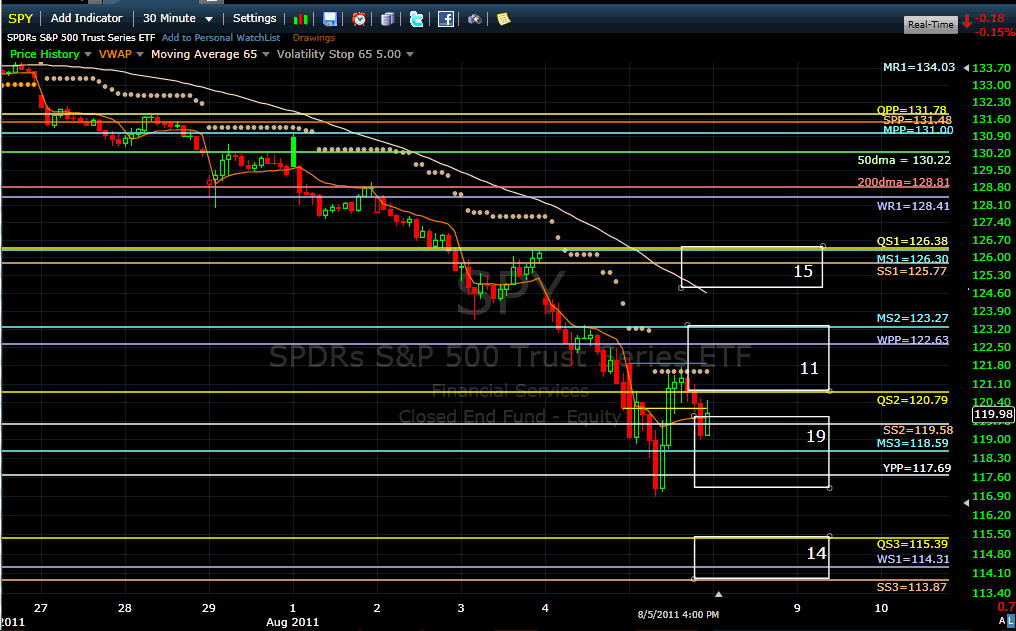
Task: Click the small triangle marker under the time axis
Action: tap(718, 593)
